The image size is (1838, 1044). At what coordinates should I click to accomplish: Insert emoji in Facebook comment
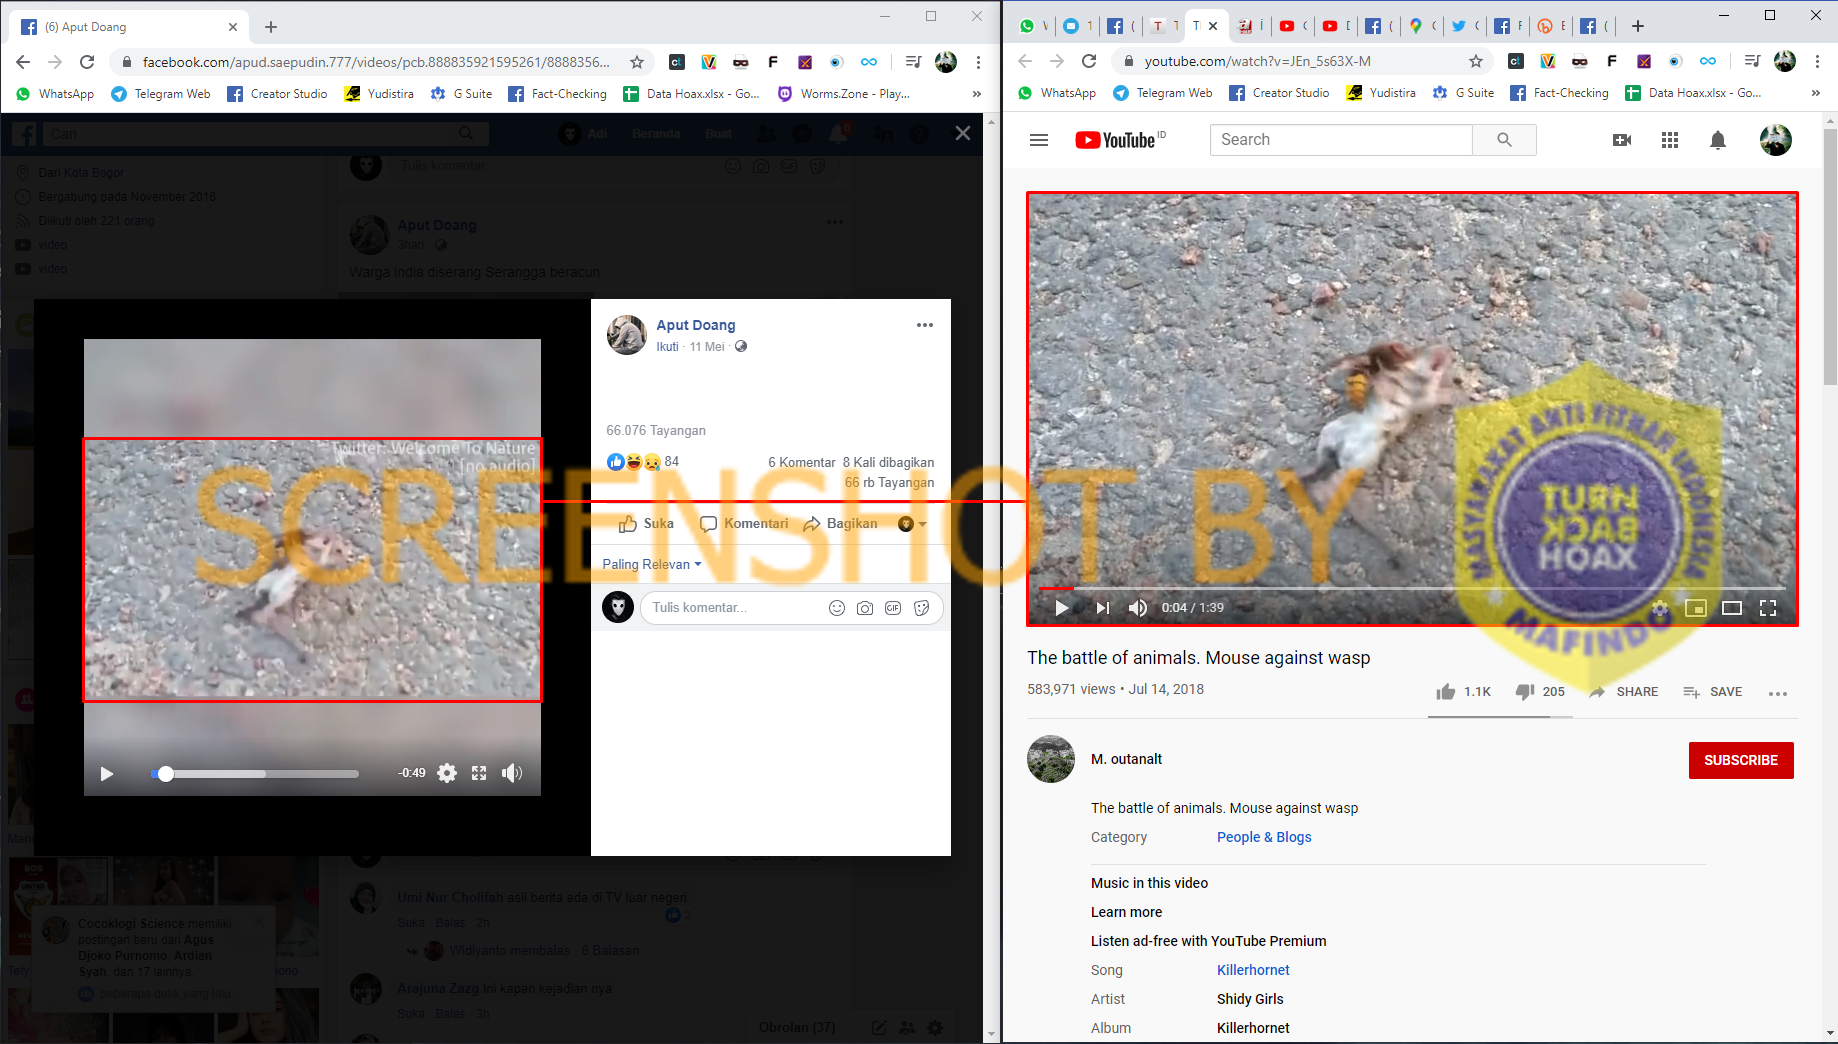(837, 608)
